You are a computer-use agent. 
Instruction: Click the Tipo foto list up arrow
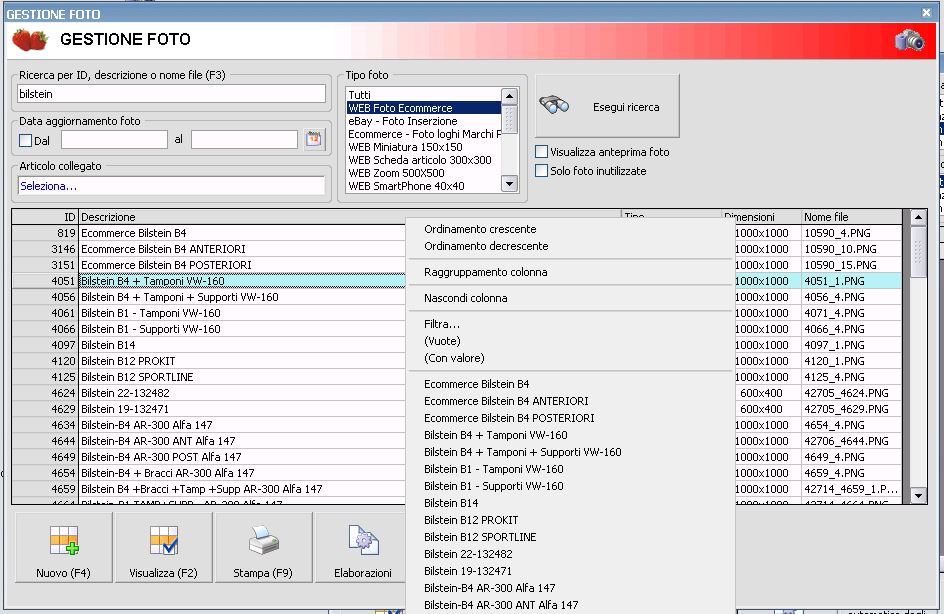(509, 96)
